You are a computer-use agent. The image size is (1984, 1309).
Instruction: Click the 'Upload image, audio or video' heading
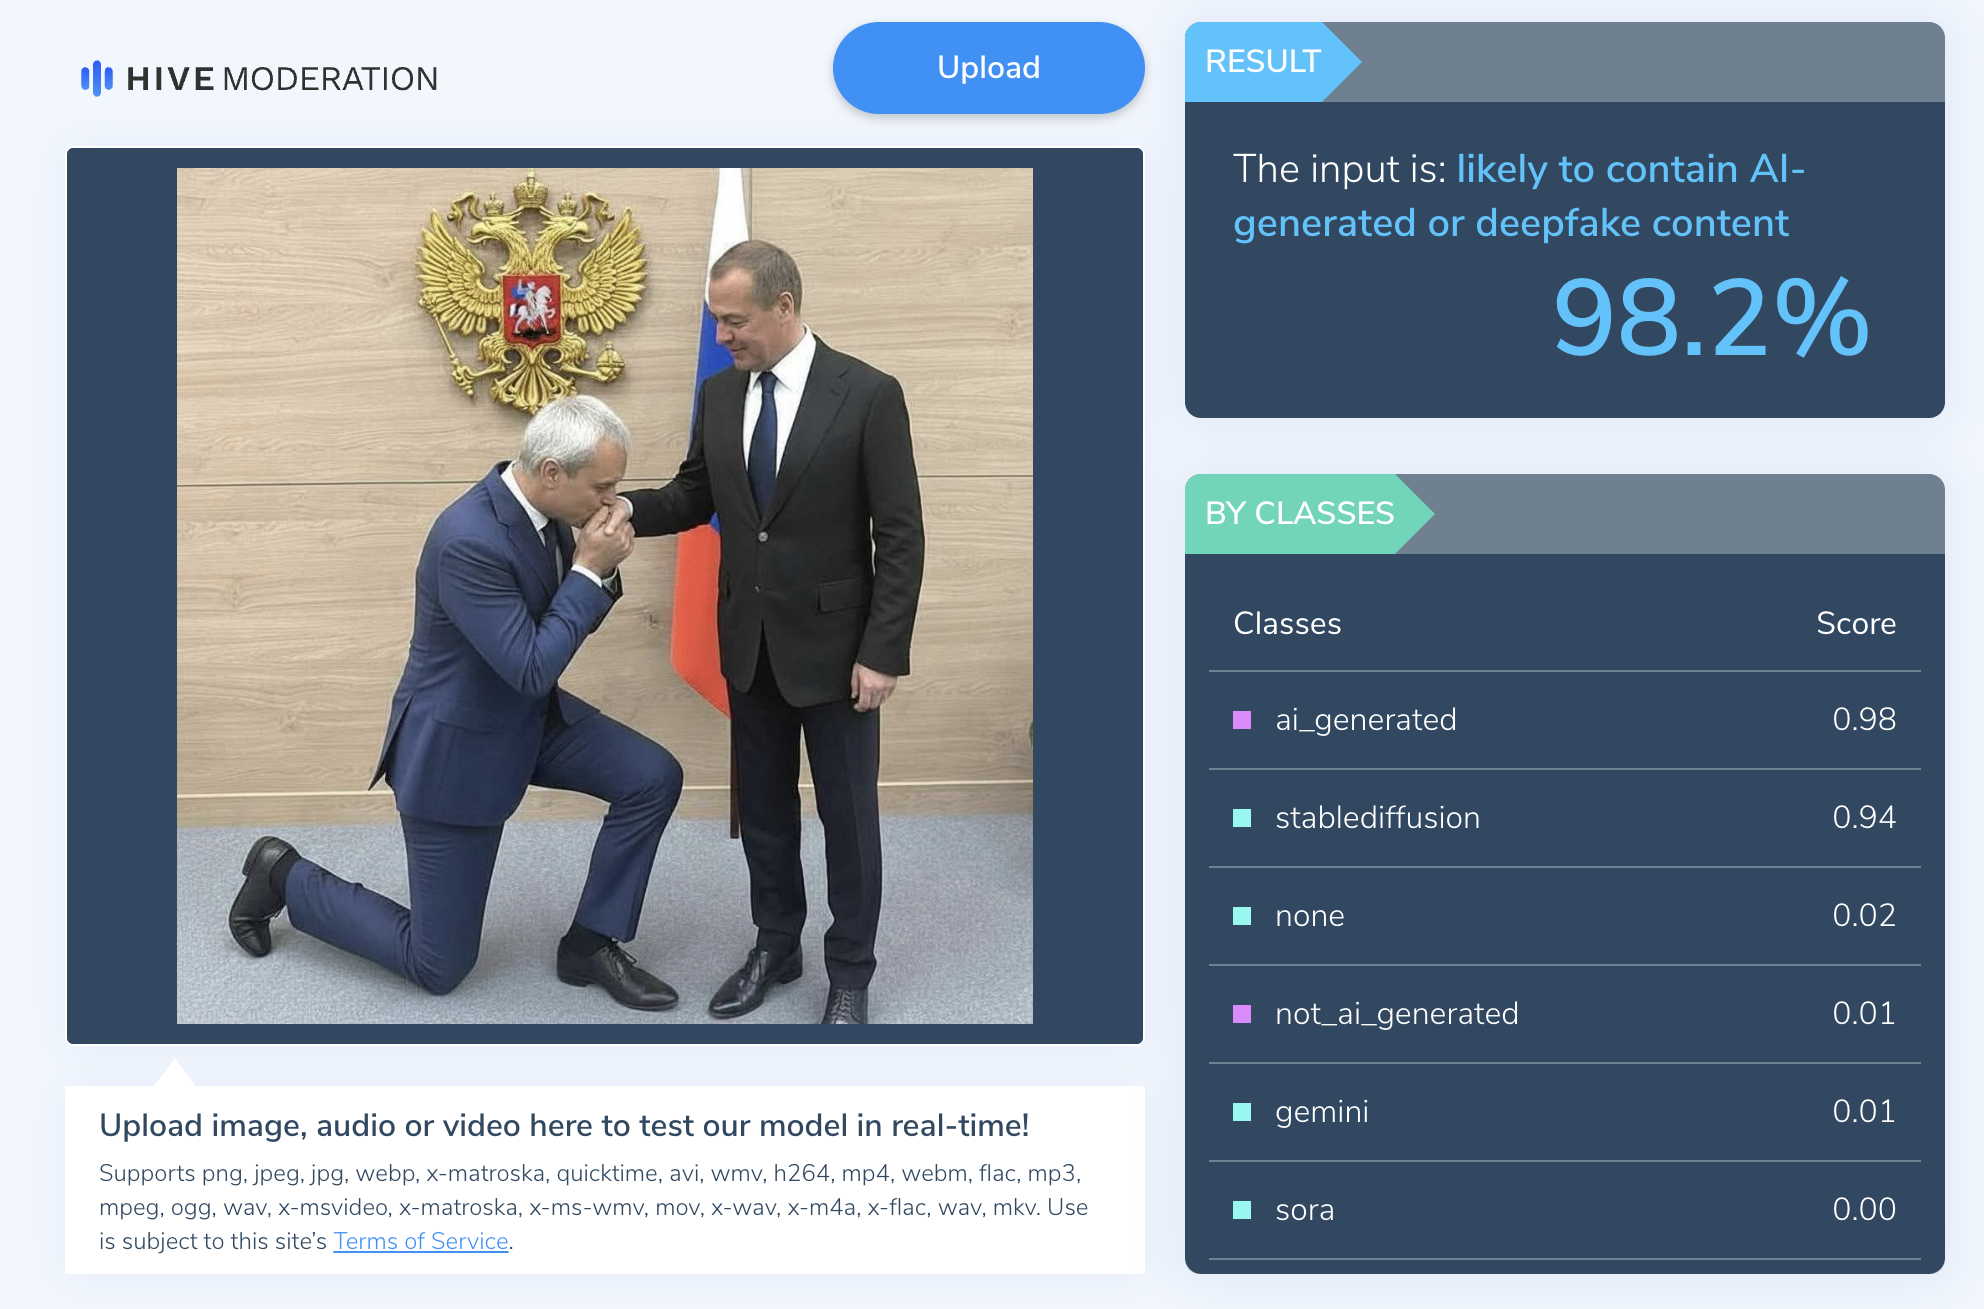tap(564, 1126)
